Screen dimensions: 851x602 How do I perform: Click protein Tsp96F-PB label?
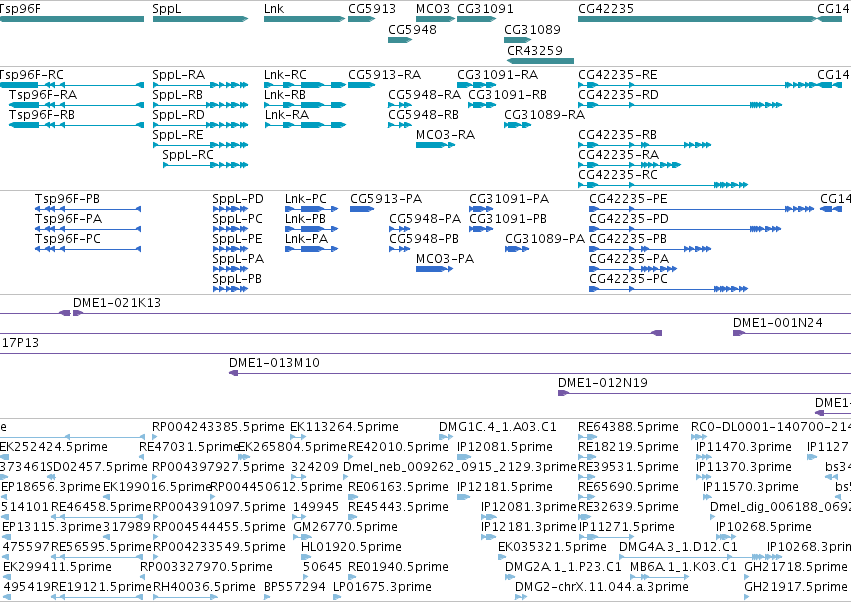tap(68, 199)
